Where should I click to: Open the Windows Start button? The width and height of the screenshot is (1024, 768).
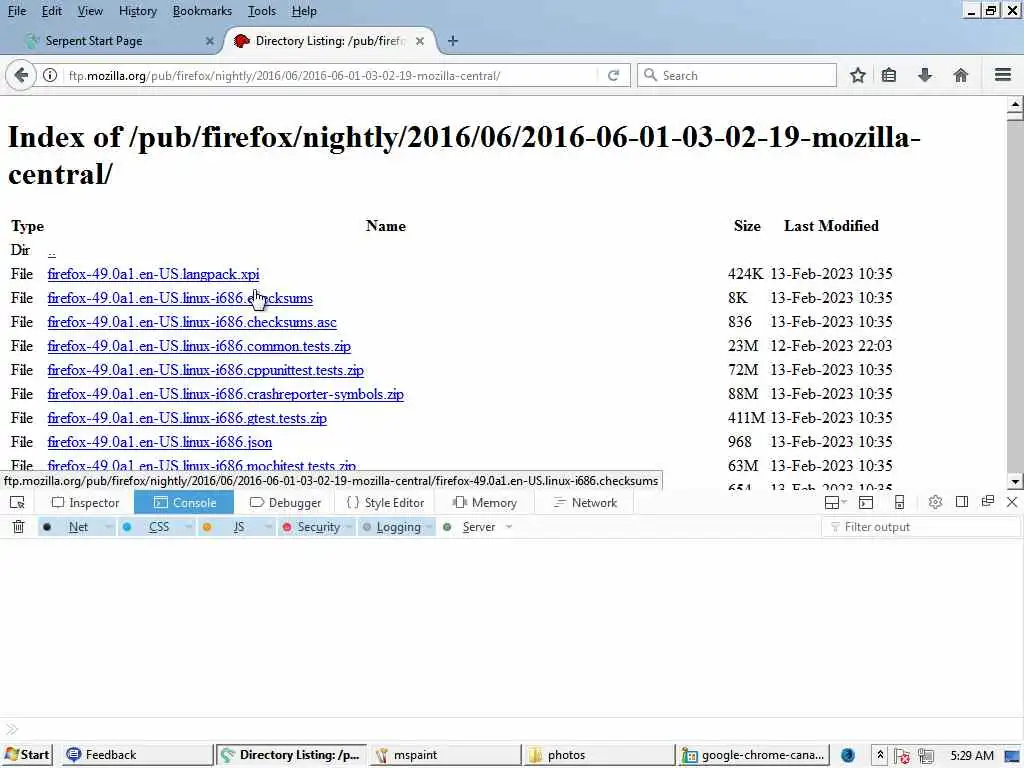point(27,755)
